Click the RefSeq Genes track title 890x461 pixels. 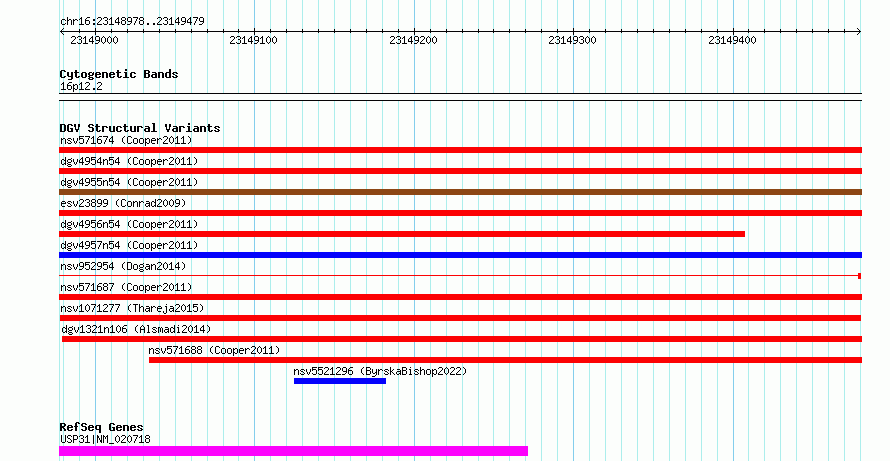pos(101,427)
